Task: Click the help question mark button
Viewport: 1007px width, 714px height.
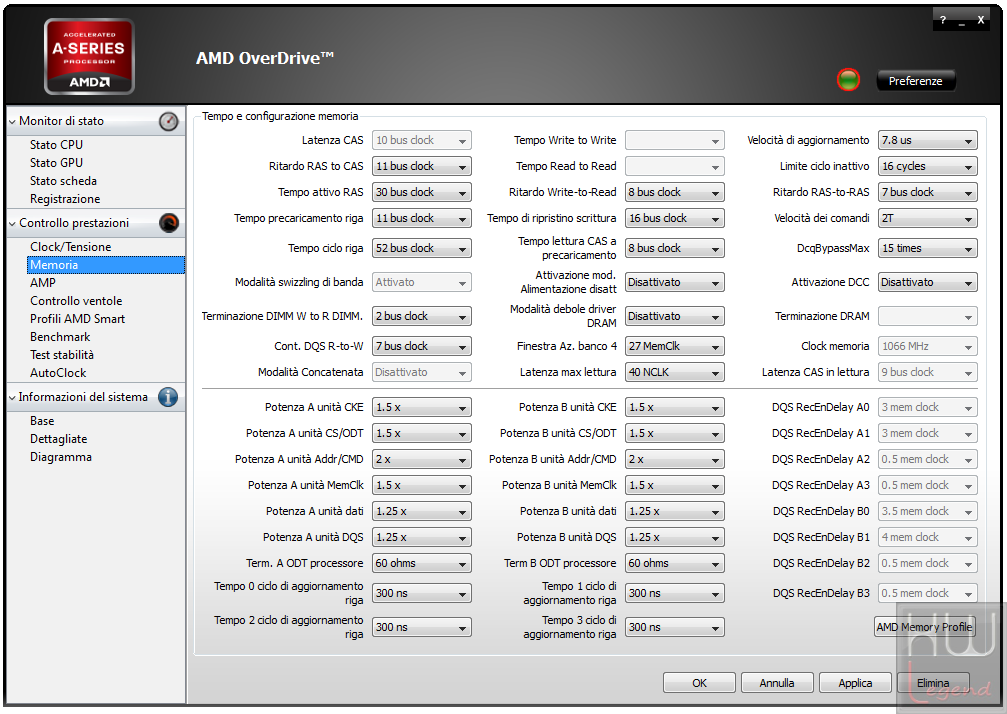Action: (x=943, y=20)
